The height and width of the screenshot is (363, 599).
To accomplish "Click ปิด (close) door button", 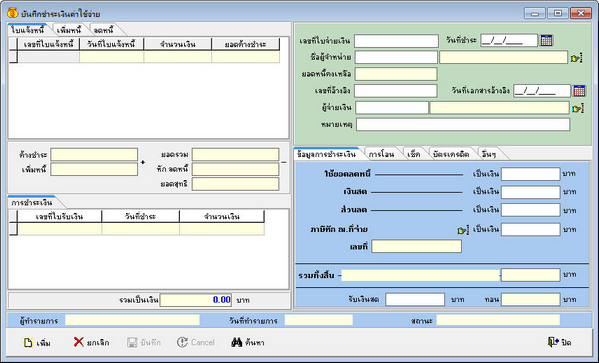I will [x=559, y=342].
